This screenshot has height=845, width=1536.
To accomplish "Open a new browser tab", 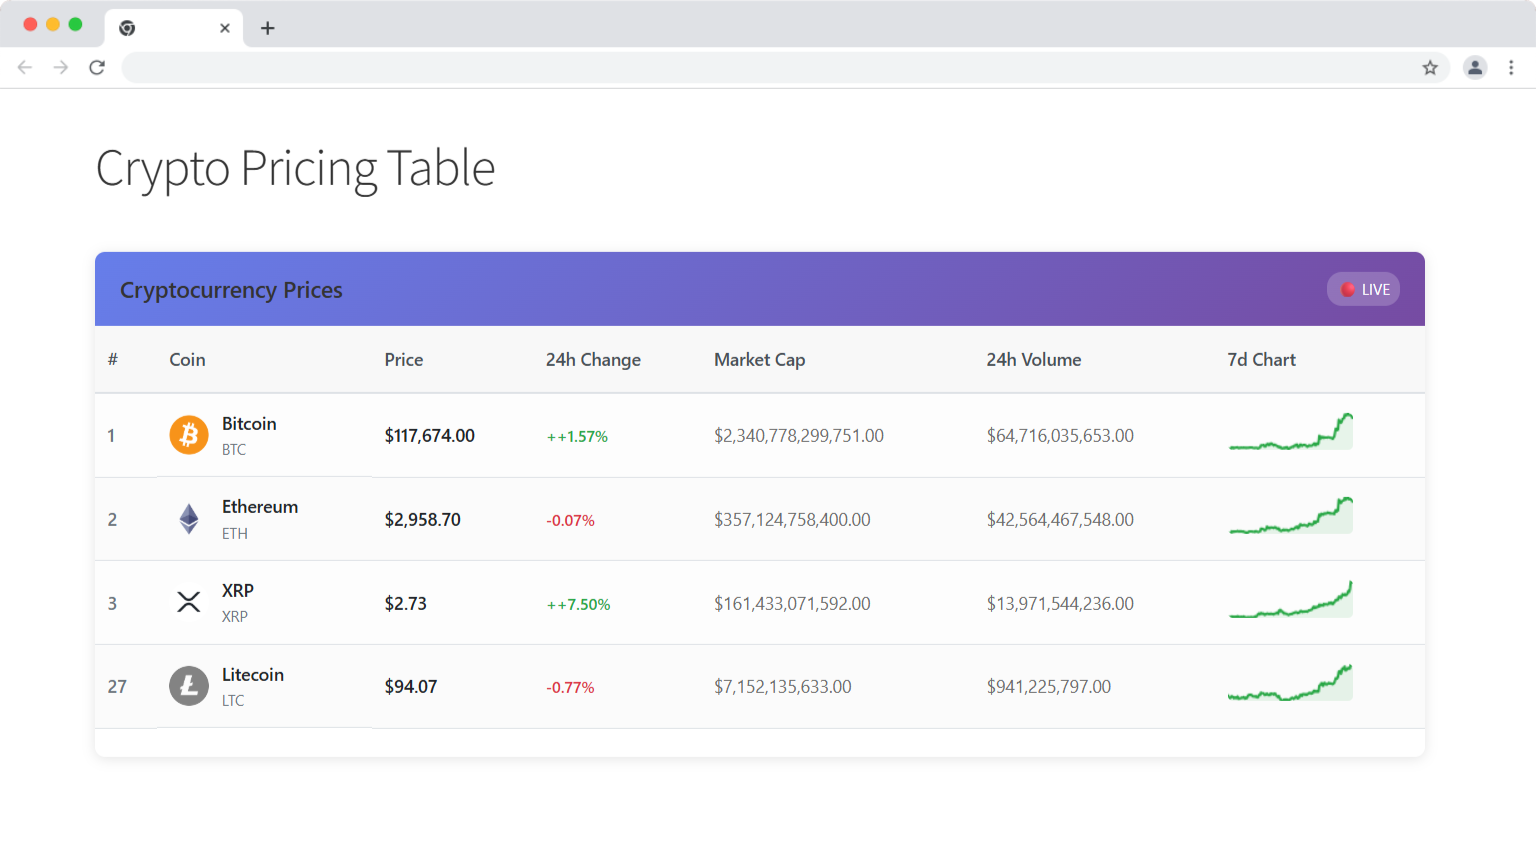I will [x=267, y=28].
